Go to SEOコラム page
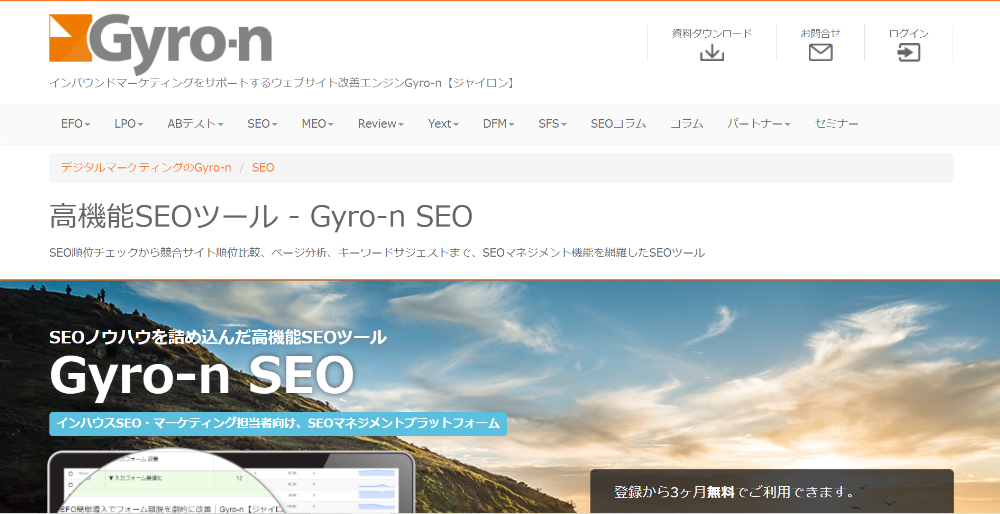This screenshot has width=1000, height=514. click(x=618, y=124)
